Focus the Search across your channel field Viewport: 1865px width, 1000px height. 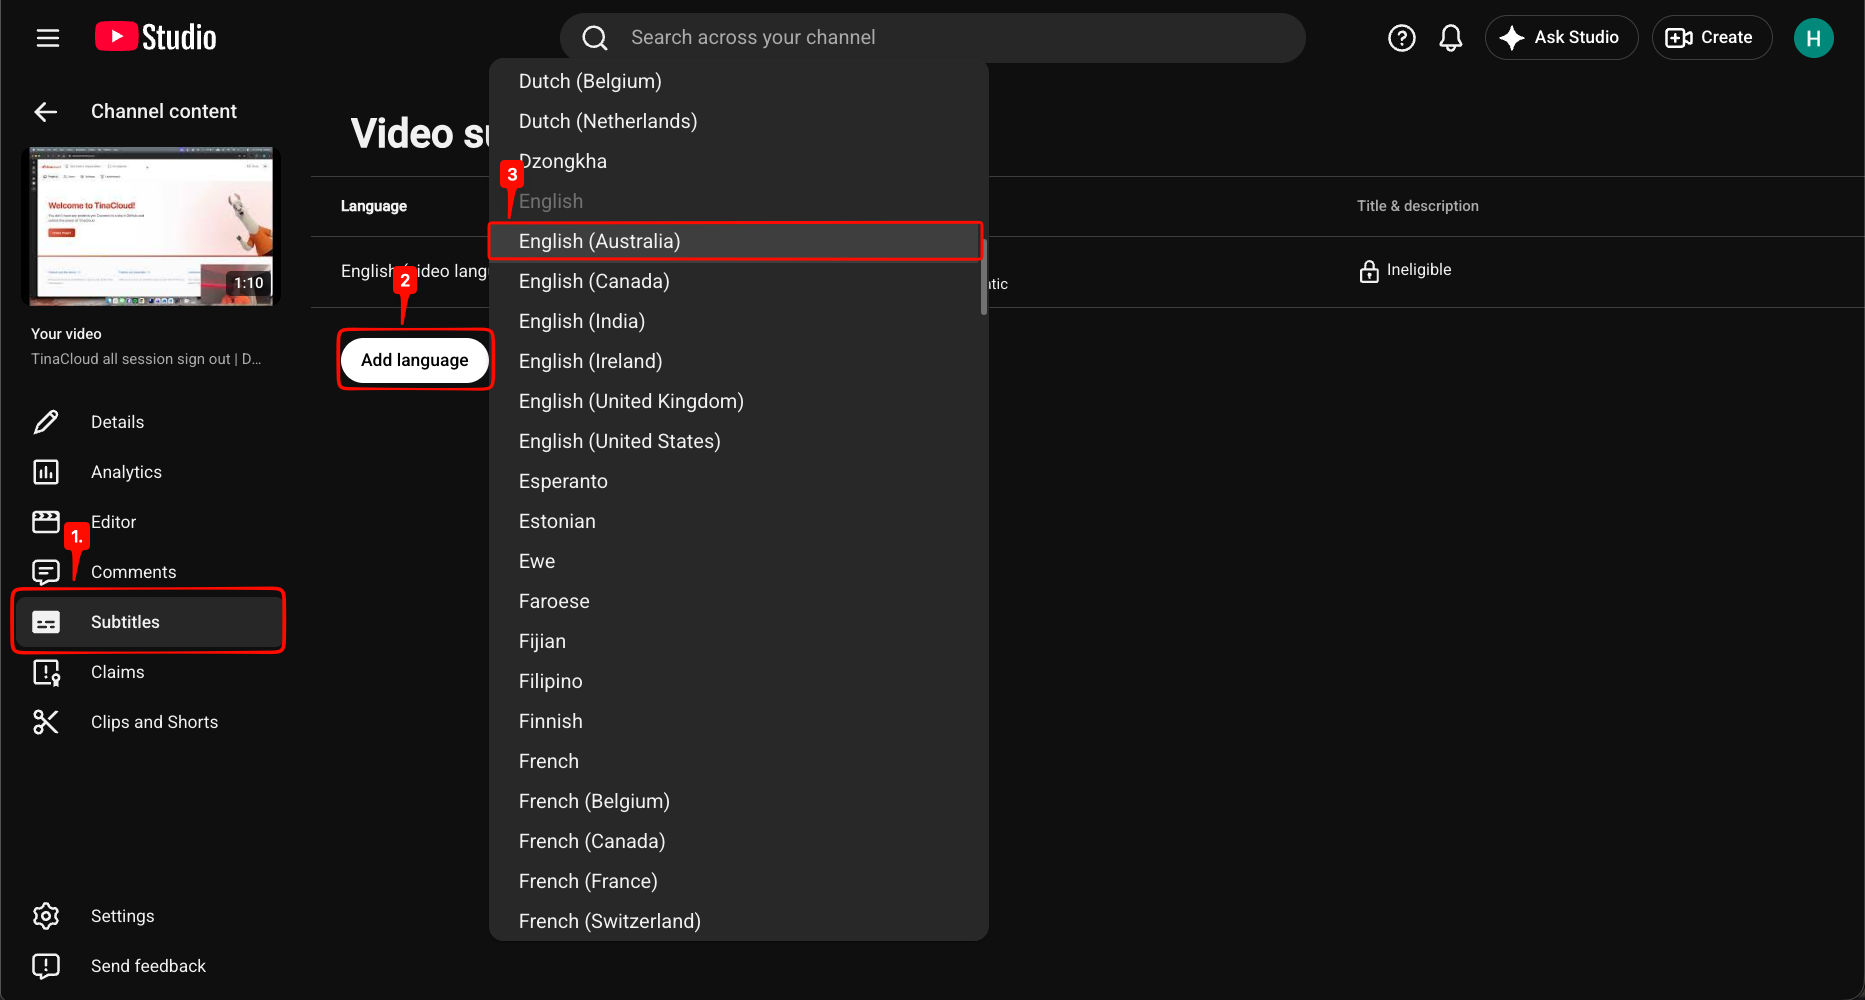(932, 38)
